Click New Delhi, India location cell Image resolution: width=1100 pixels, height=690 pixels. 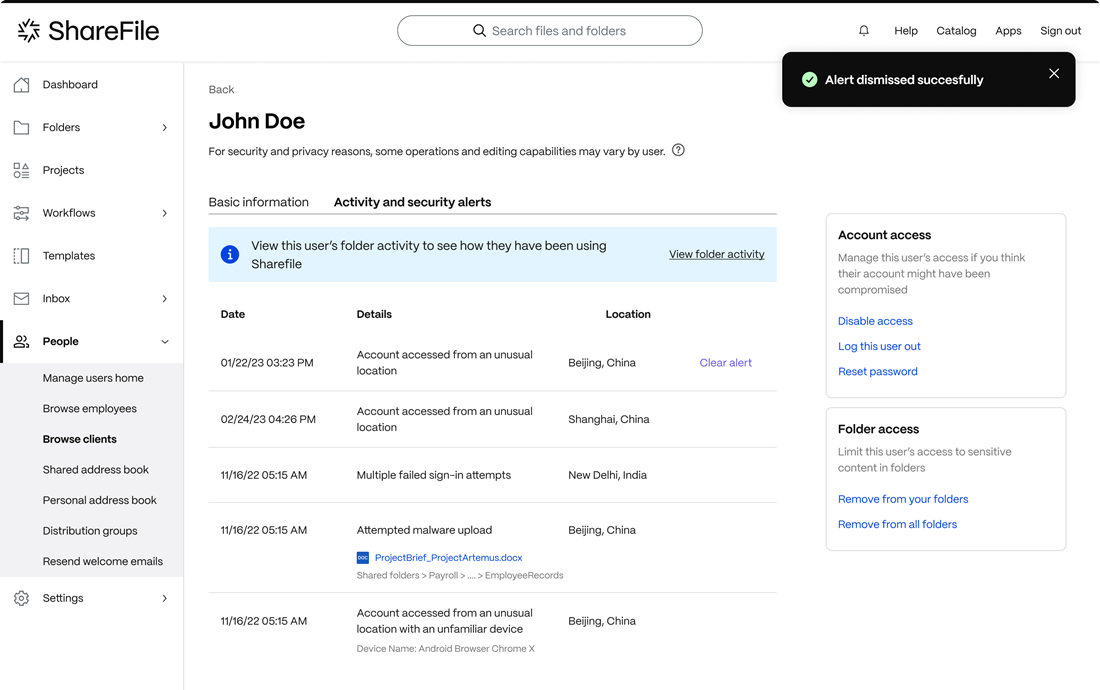[x=608, y=475]
